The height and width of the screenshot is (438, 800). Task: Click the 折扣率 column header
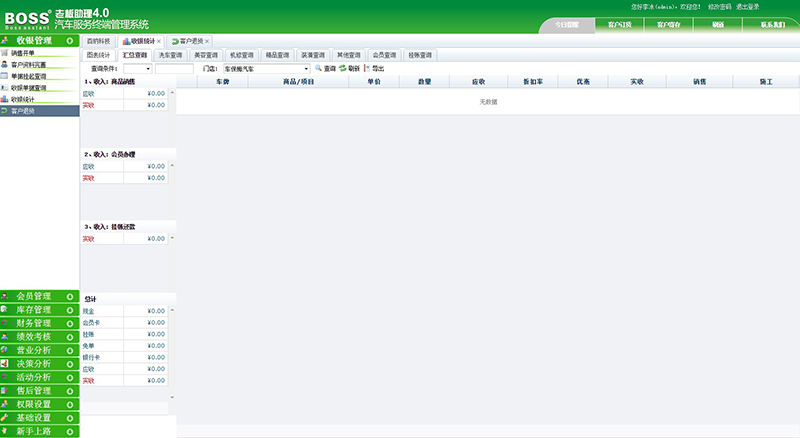pyautogui.click(x=533, y=82)
